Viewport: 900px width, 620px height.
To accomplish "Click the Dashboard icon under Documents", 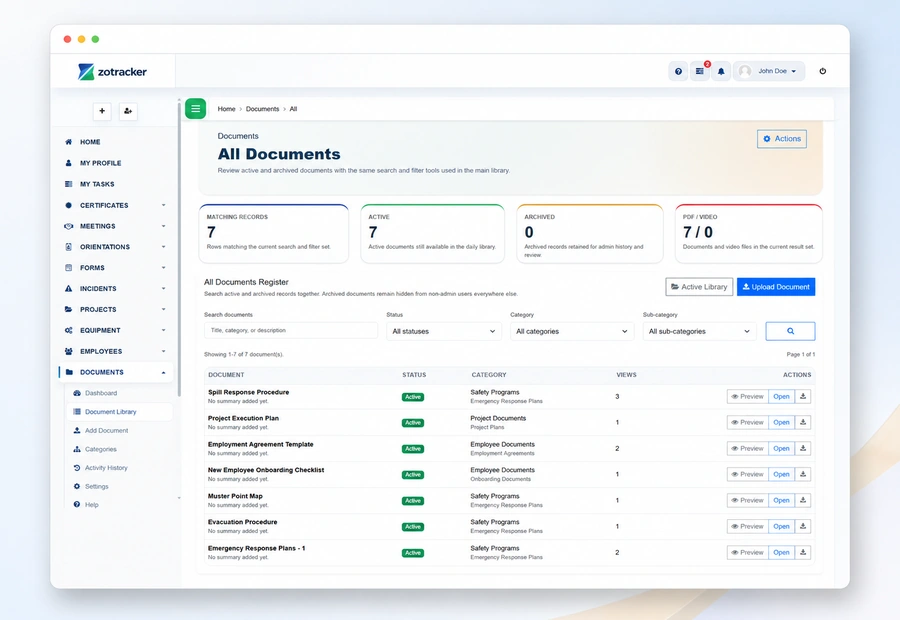I will click(x=77, y=393).
